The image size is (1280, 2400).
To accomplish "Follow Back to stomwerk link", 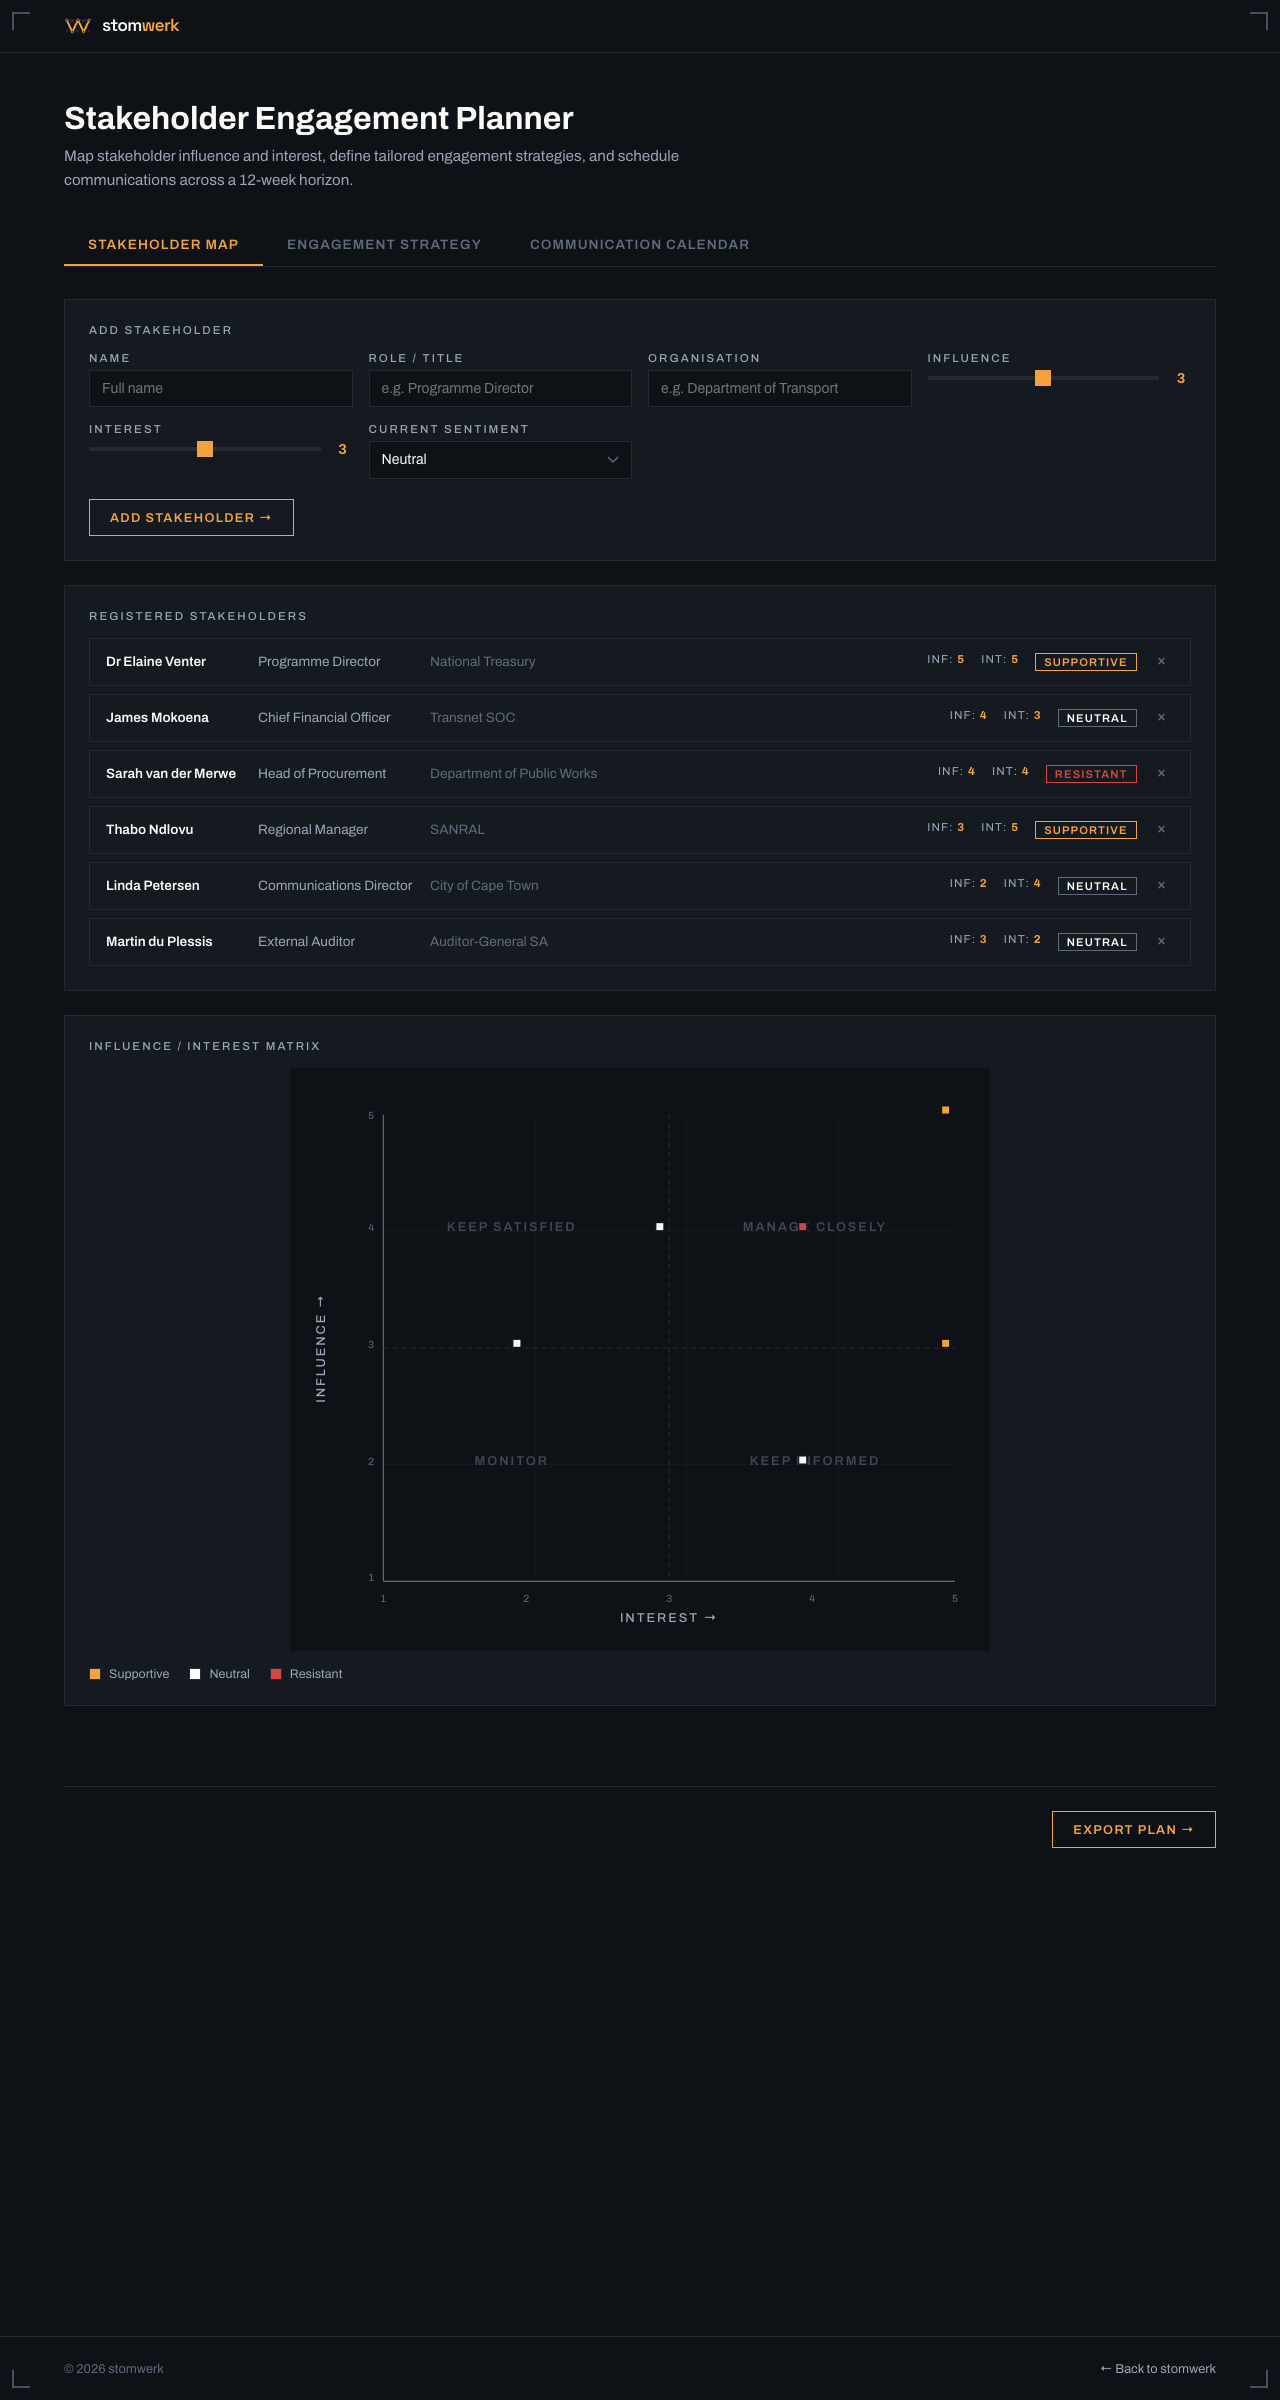I will pyautogui.click(x=1158, y=2369).
